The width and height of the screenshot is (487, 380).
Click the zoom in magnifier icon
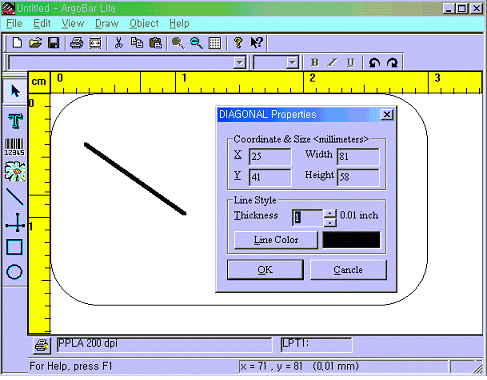pyautogui.click(x=178, y=43)
